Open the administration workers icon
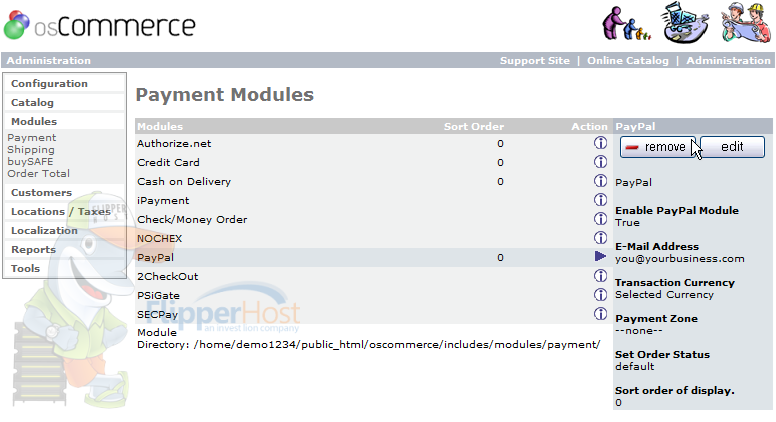The height and width of the screenshot is (422, 776). (x=746, y=23)
